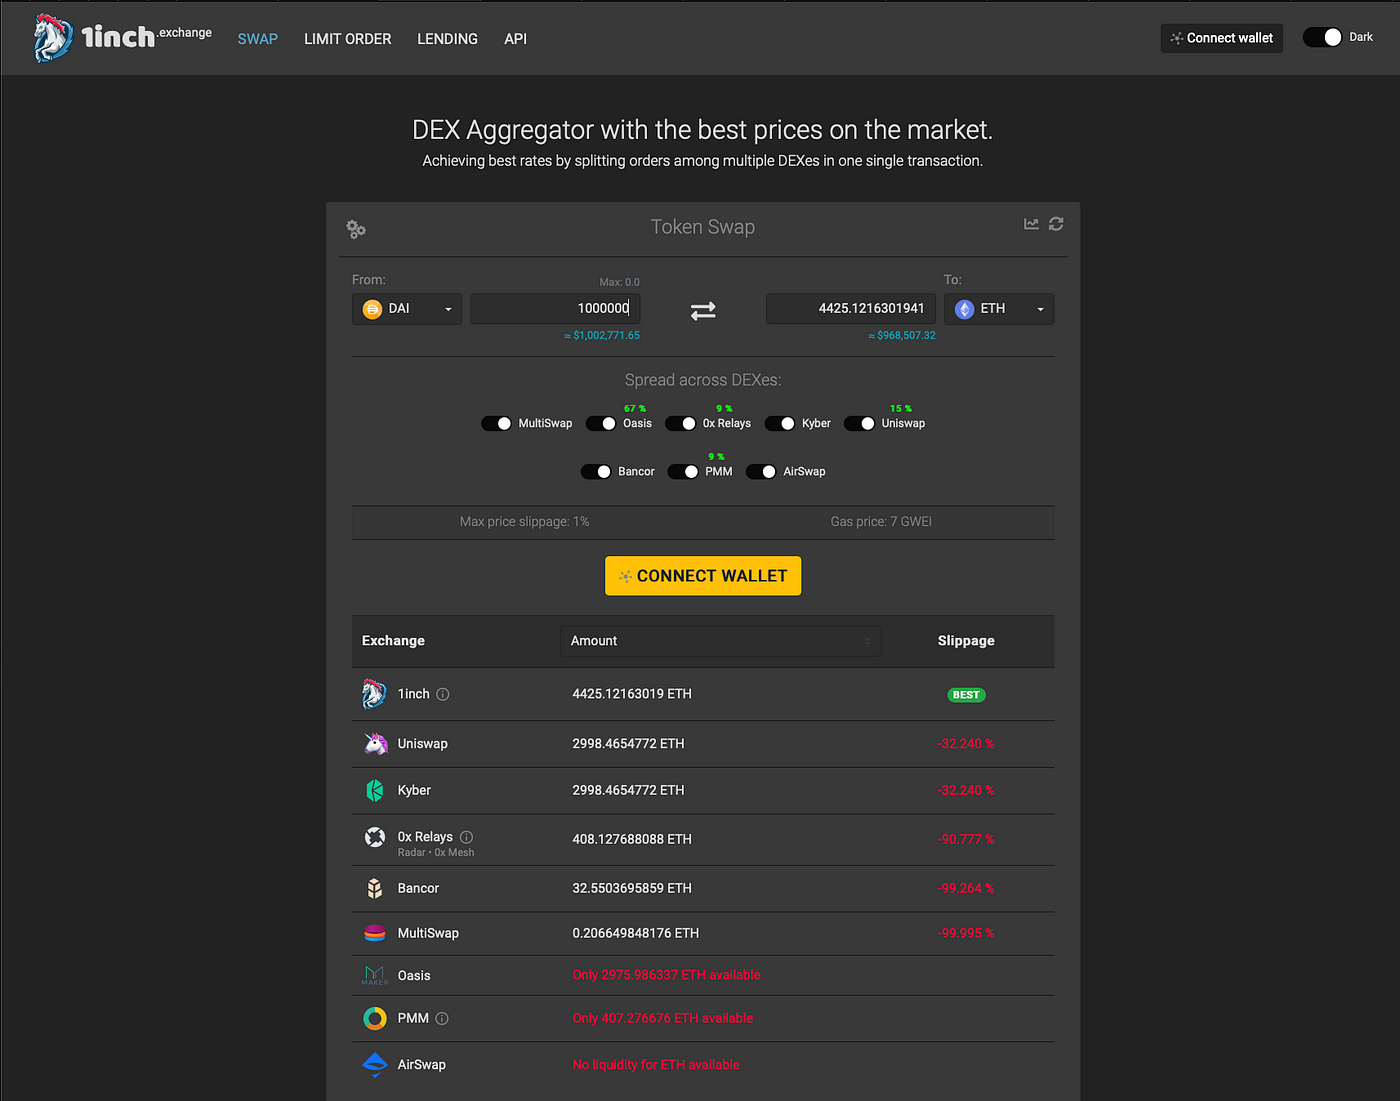This screenshot has width=1400, height=1101.
Task: Toggle the Bancor DEX switch
Action: coord(596,471)
